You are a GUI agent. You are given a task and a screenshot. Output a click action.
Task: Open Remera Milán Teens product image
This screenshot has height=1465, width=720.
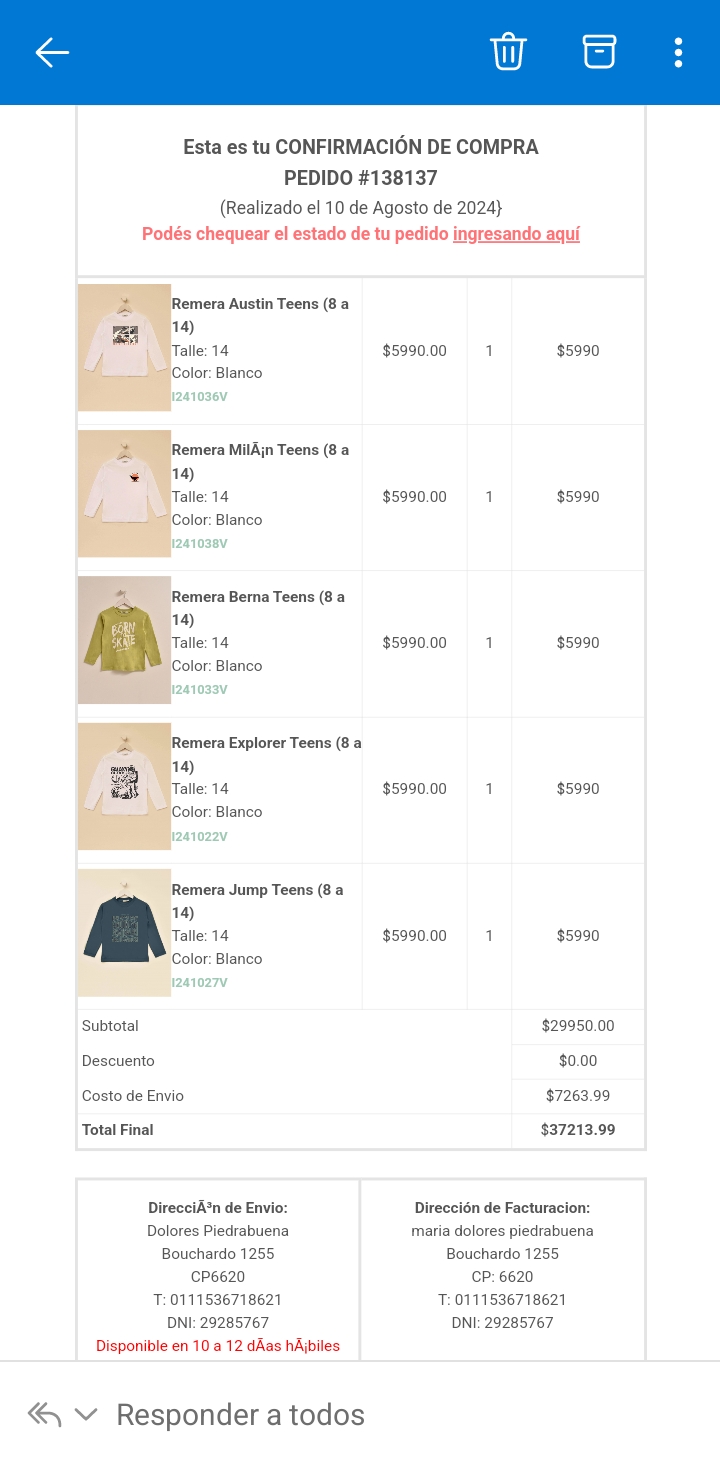[x=124, y=494]
